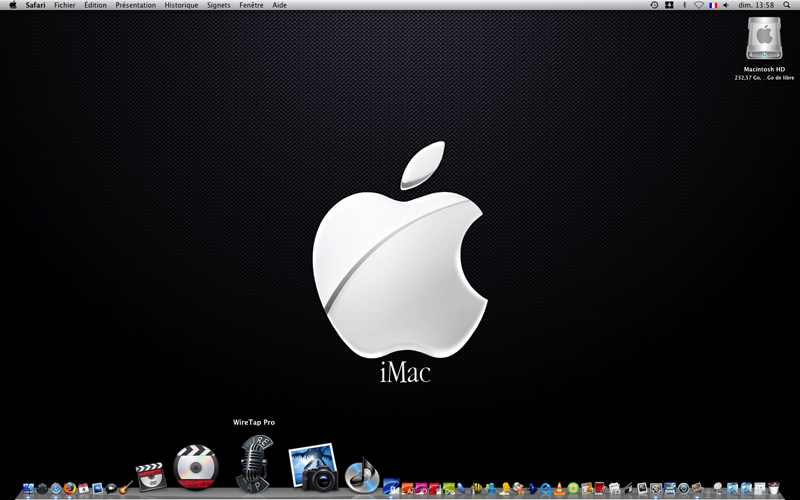Open the Historique menu
This screenshot has width=800, height=500.
181,5
